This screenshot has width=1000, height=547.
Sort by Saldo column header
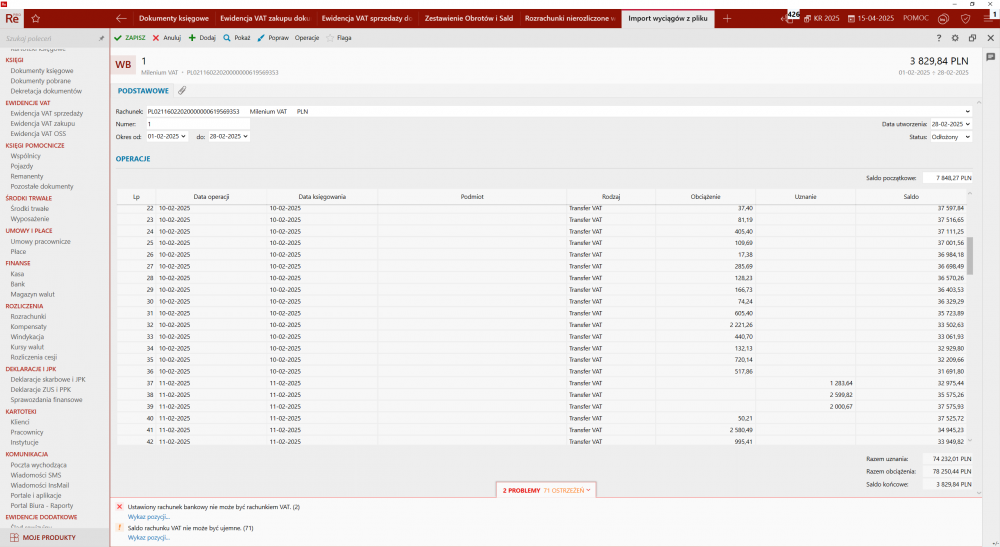[911, 197]
